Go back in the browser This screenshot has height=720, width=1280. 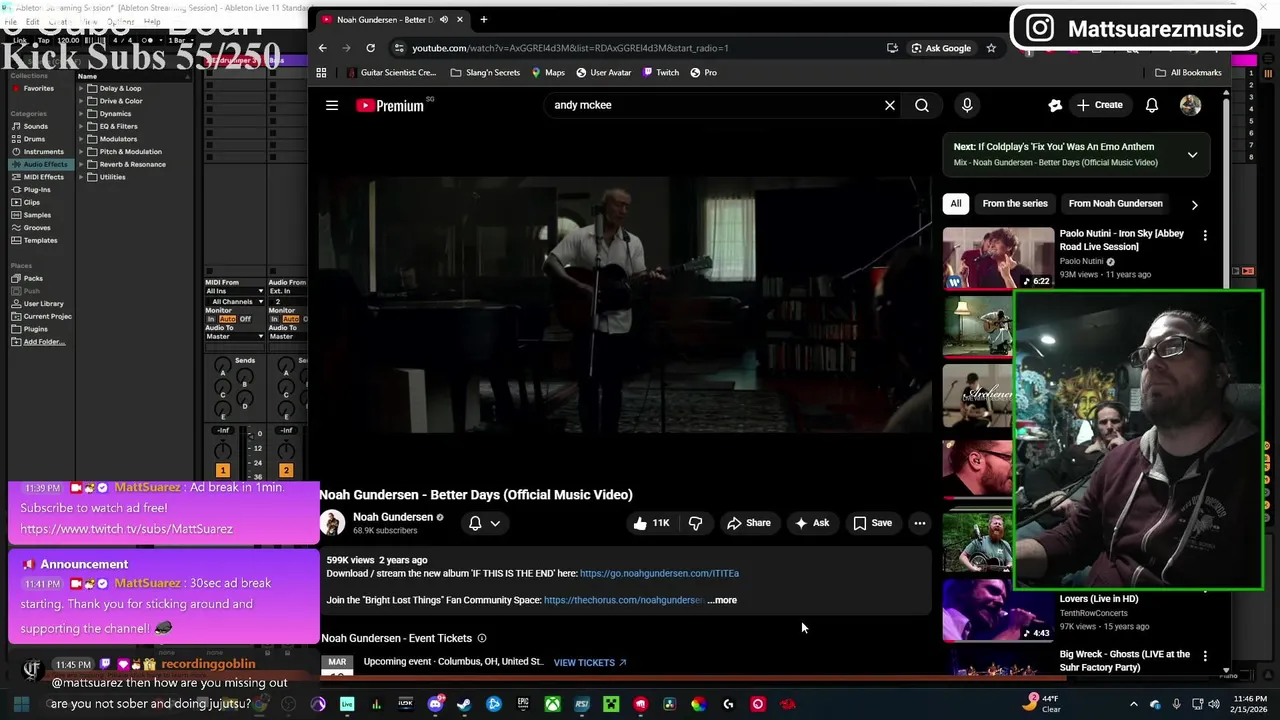(322, 48)
